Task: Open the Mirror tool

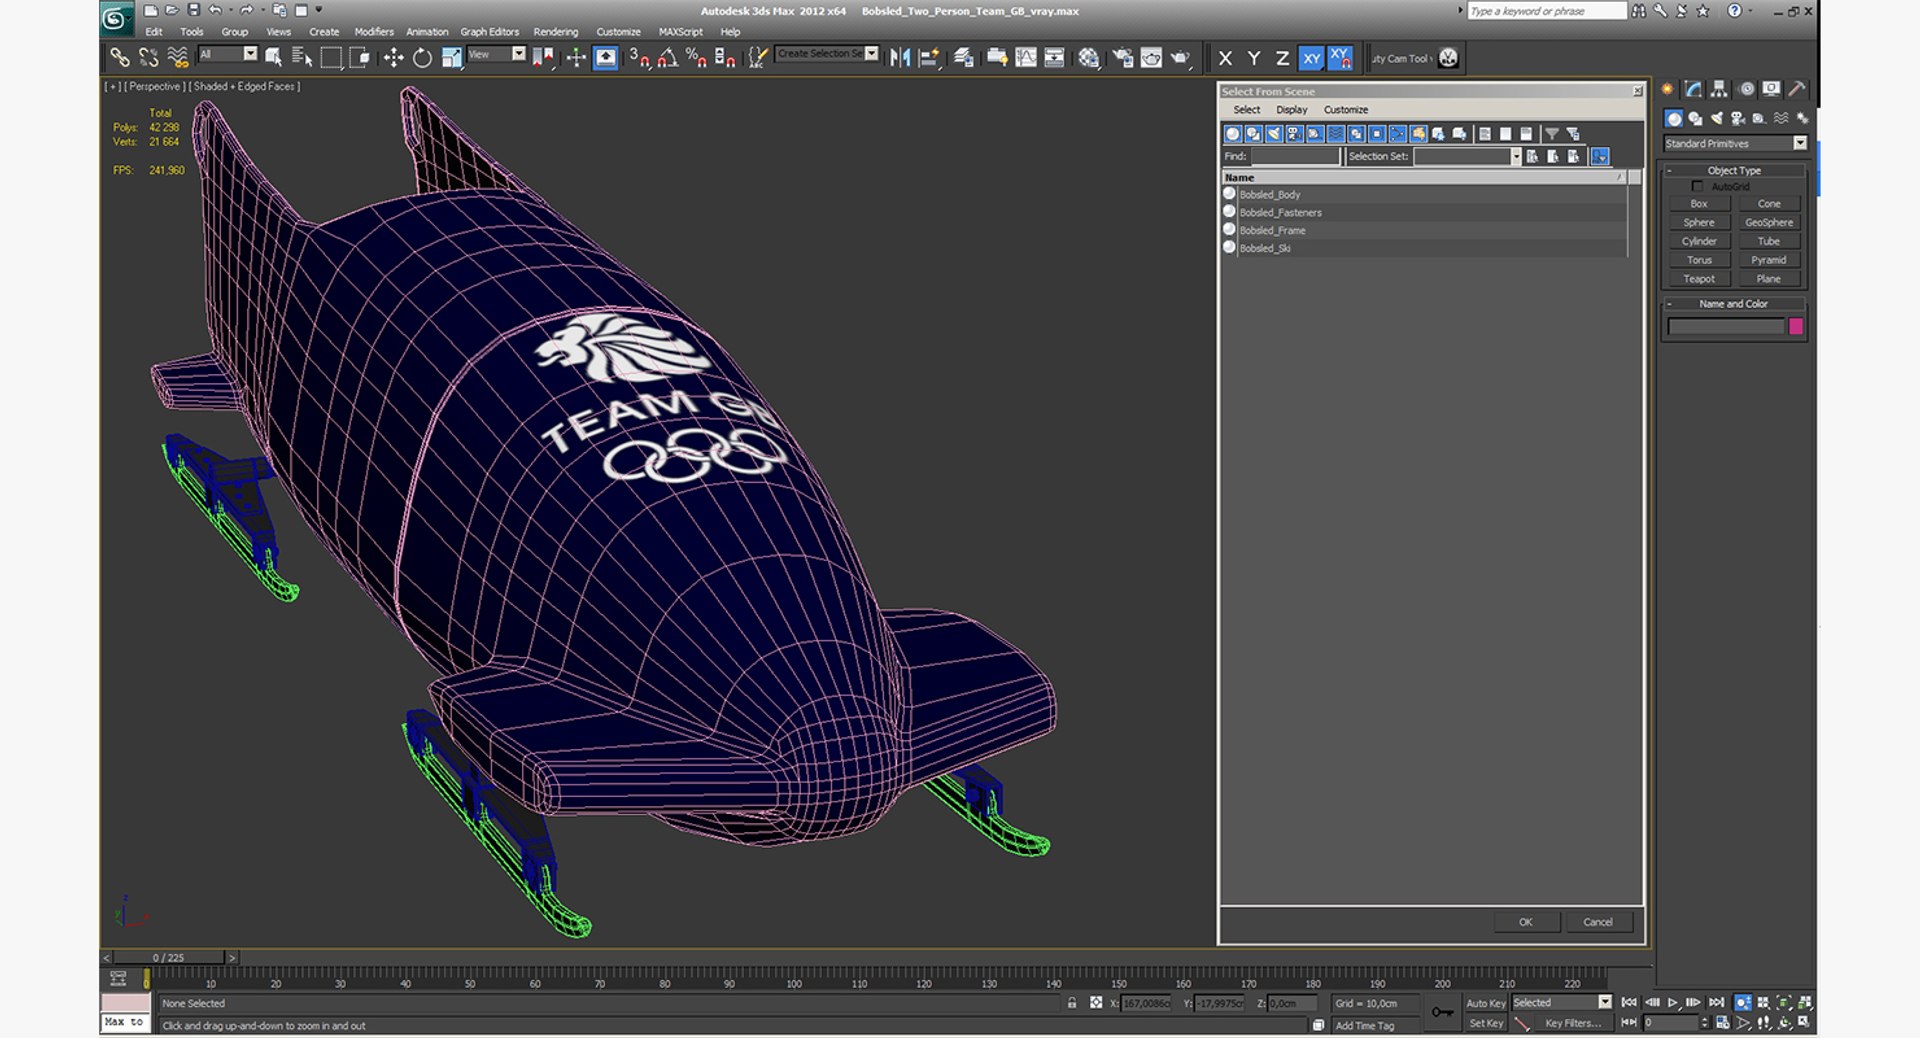Action: point(900,58)
